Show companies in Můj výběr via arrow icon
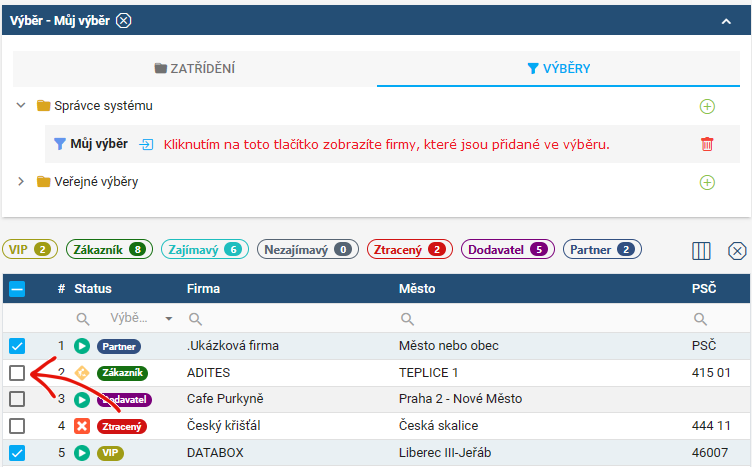The image size is (752, 467). click(x=146, y=144)
